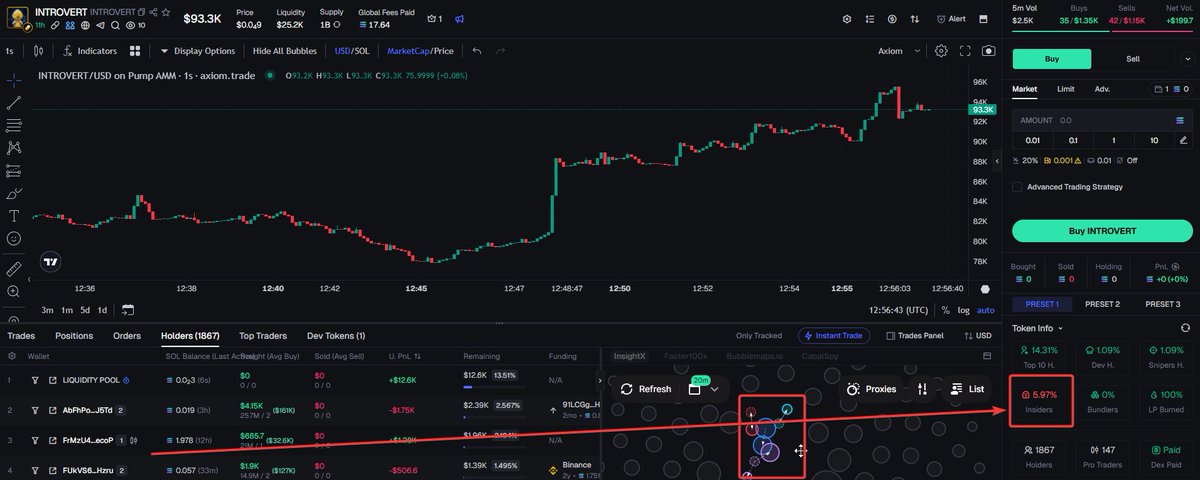Open the emoji icons tool
Screen dimensions: 1200x480
(14, 239)
